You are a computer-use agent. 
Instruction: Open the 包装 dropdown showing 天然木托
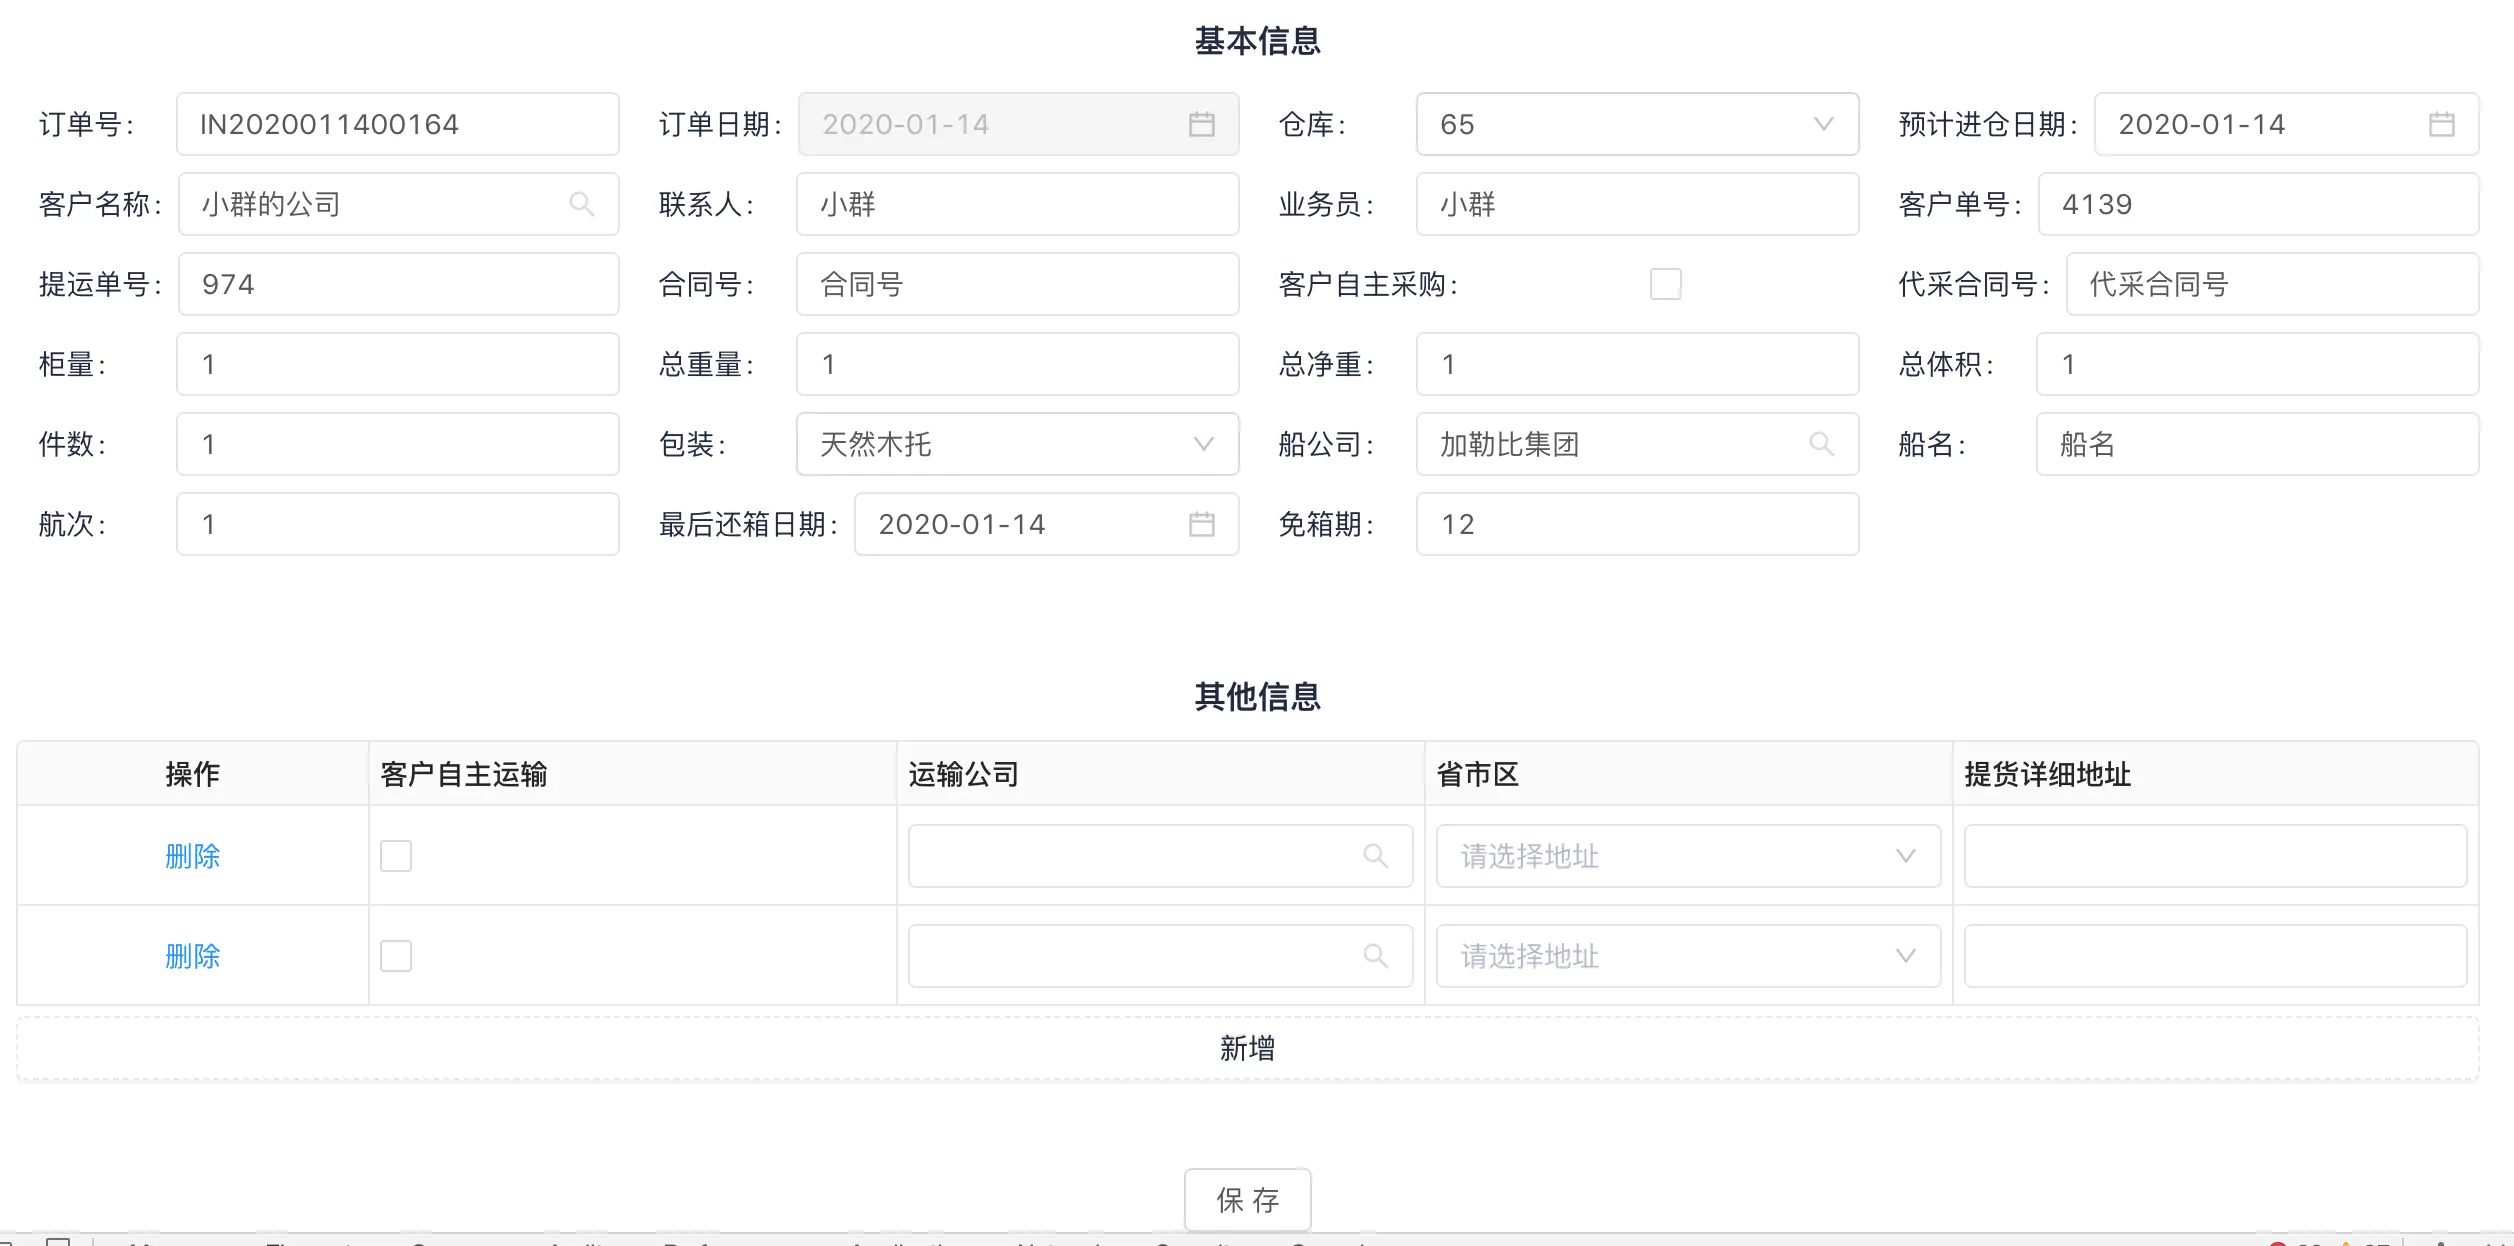coord(1016,444)
